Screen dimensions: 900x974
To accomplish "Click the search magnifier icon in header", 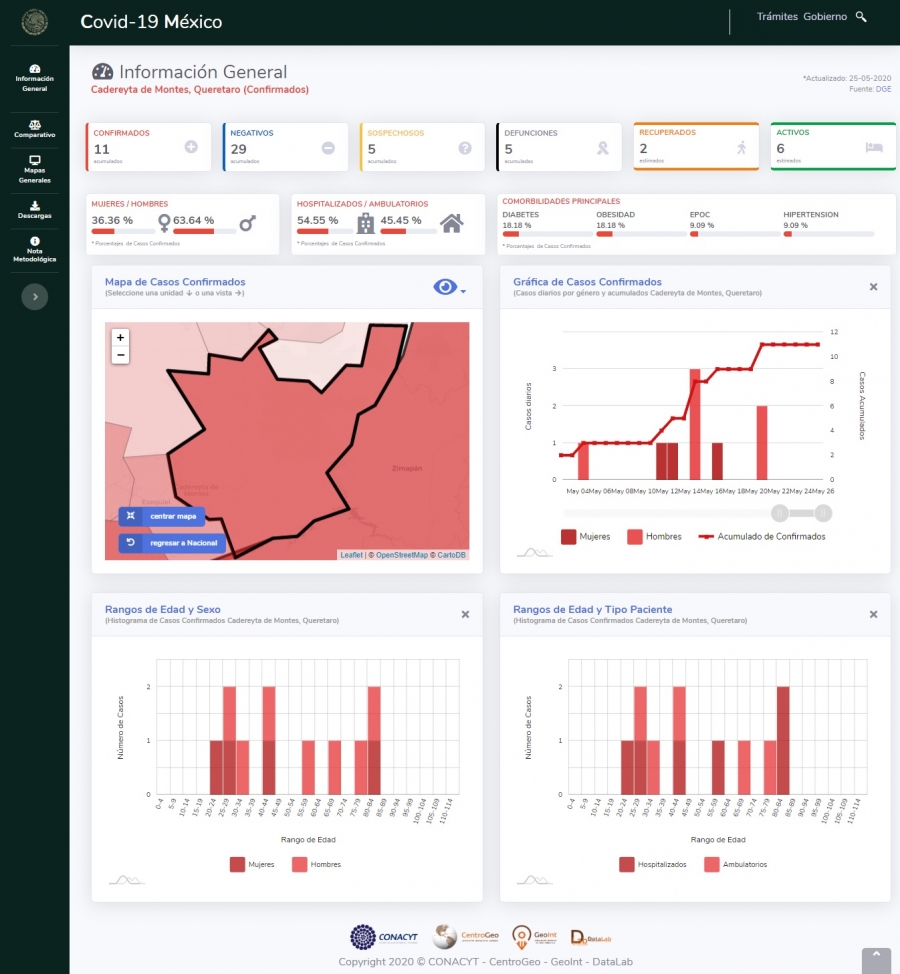I will pos(861,17).
